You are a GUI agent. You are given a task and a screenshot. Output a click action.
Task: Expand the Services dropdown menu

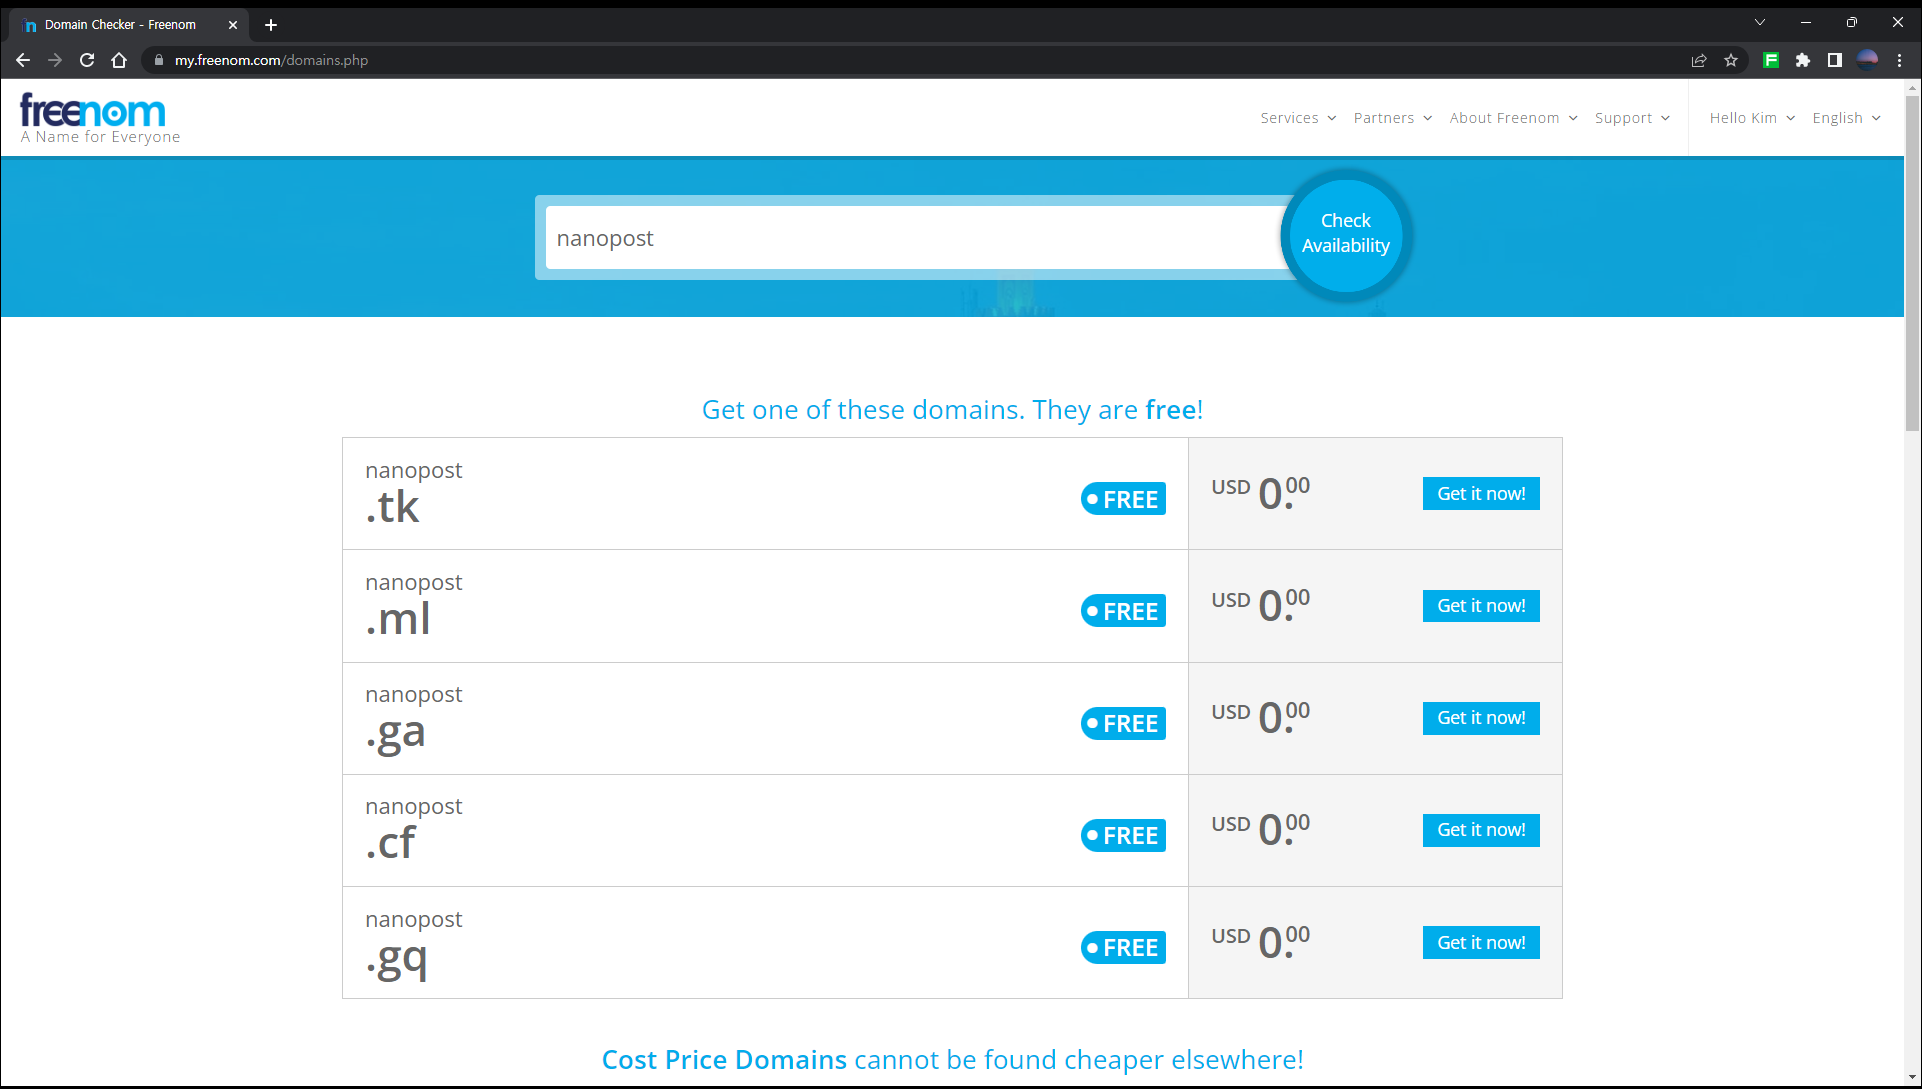coord(1297,118)
